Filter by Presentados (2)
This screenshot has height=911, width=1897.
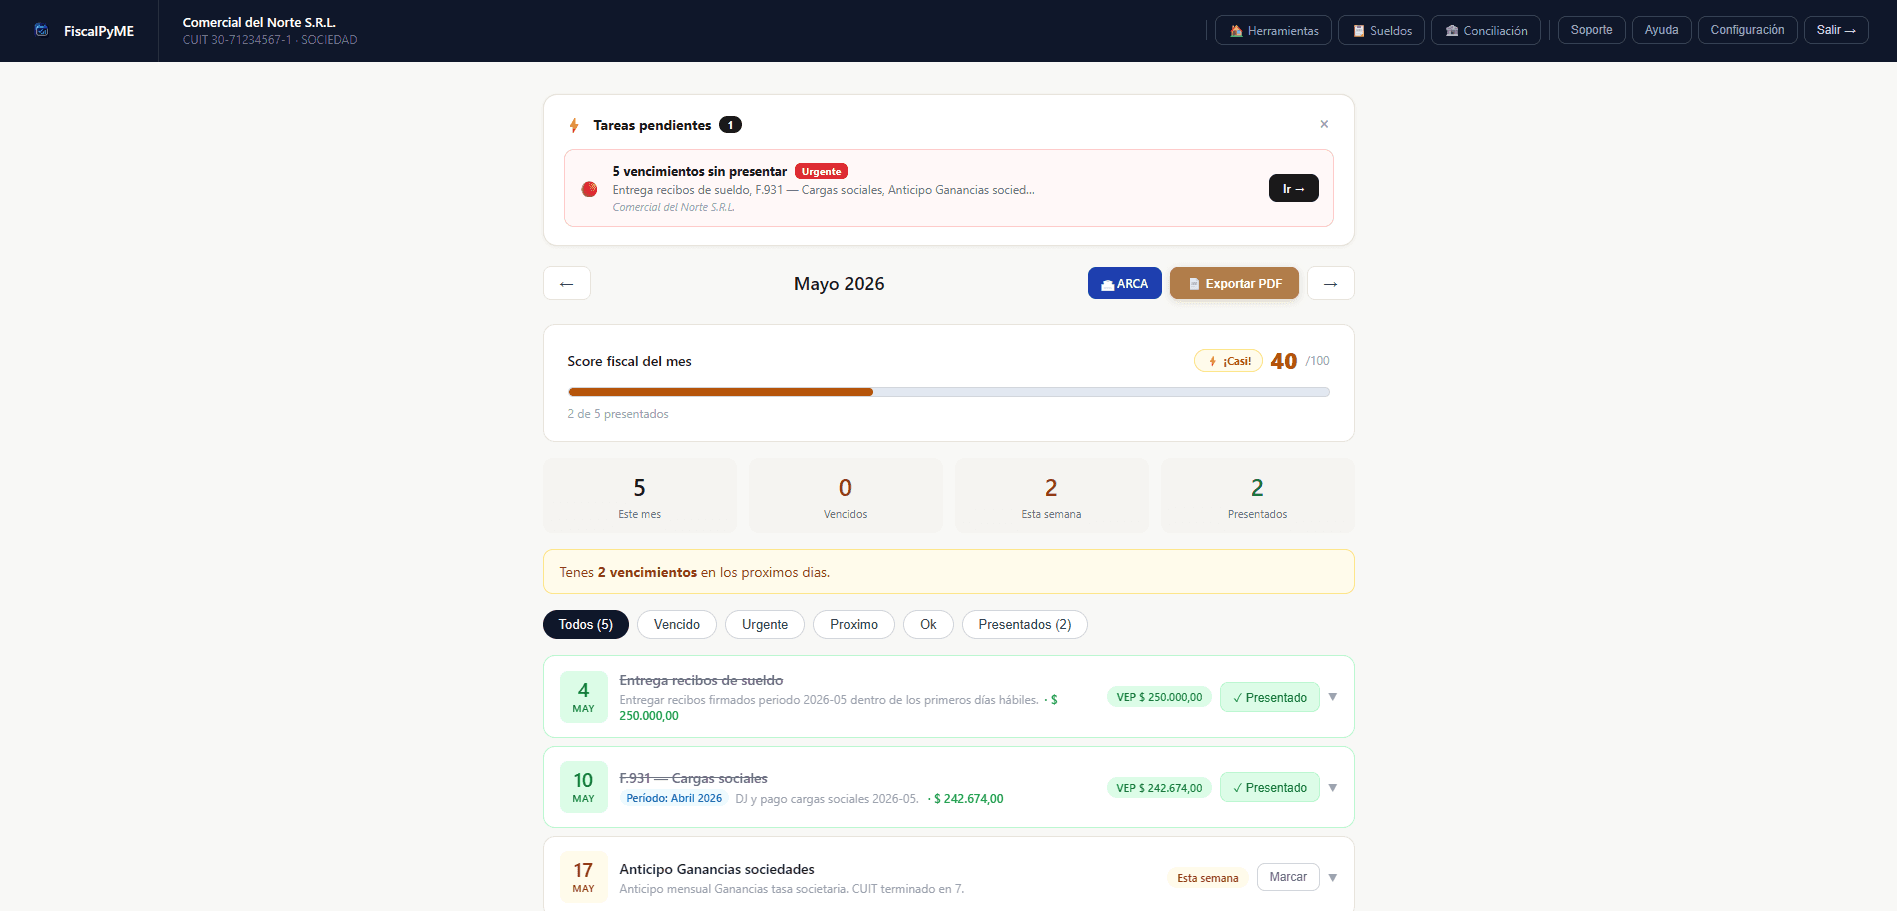point(1025,624)
